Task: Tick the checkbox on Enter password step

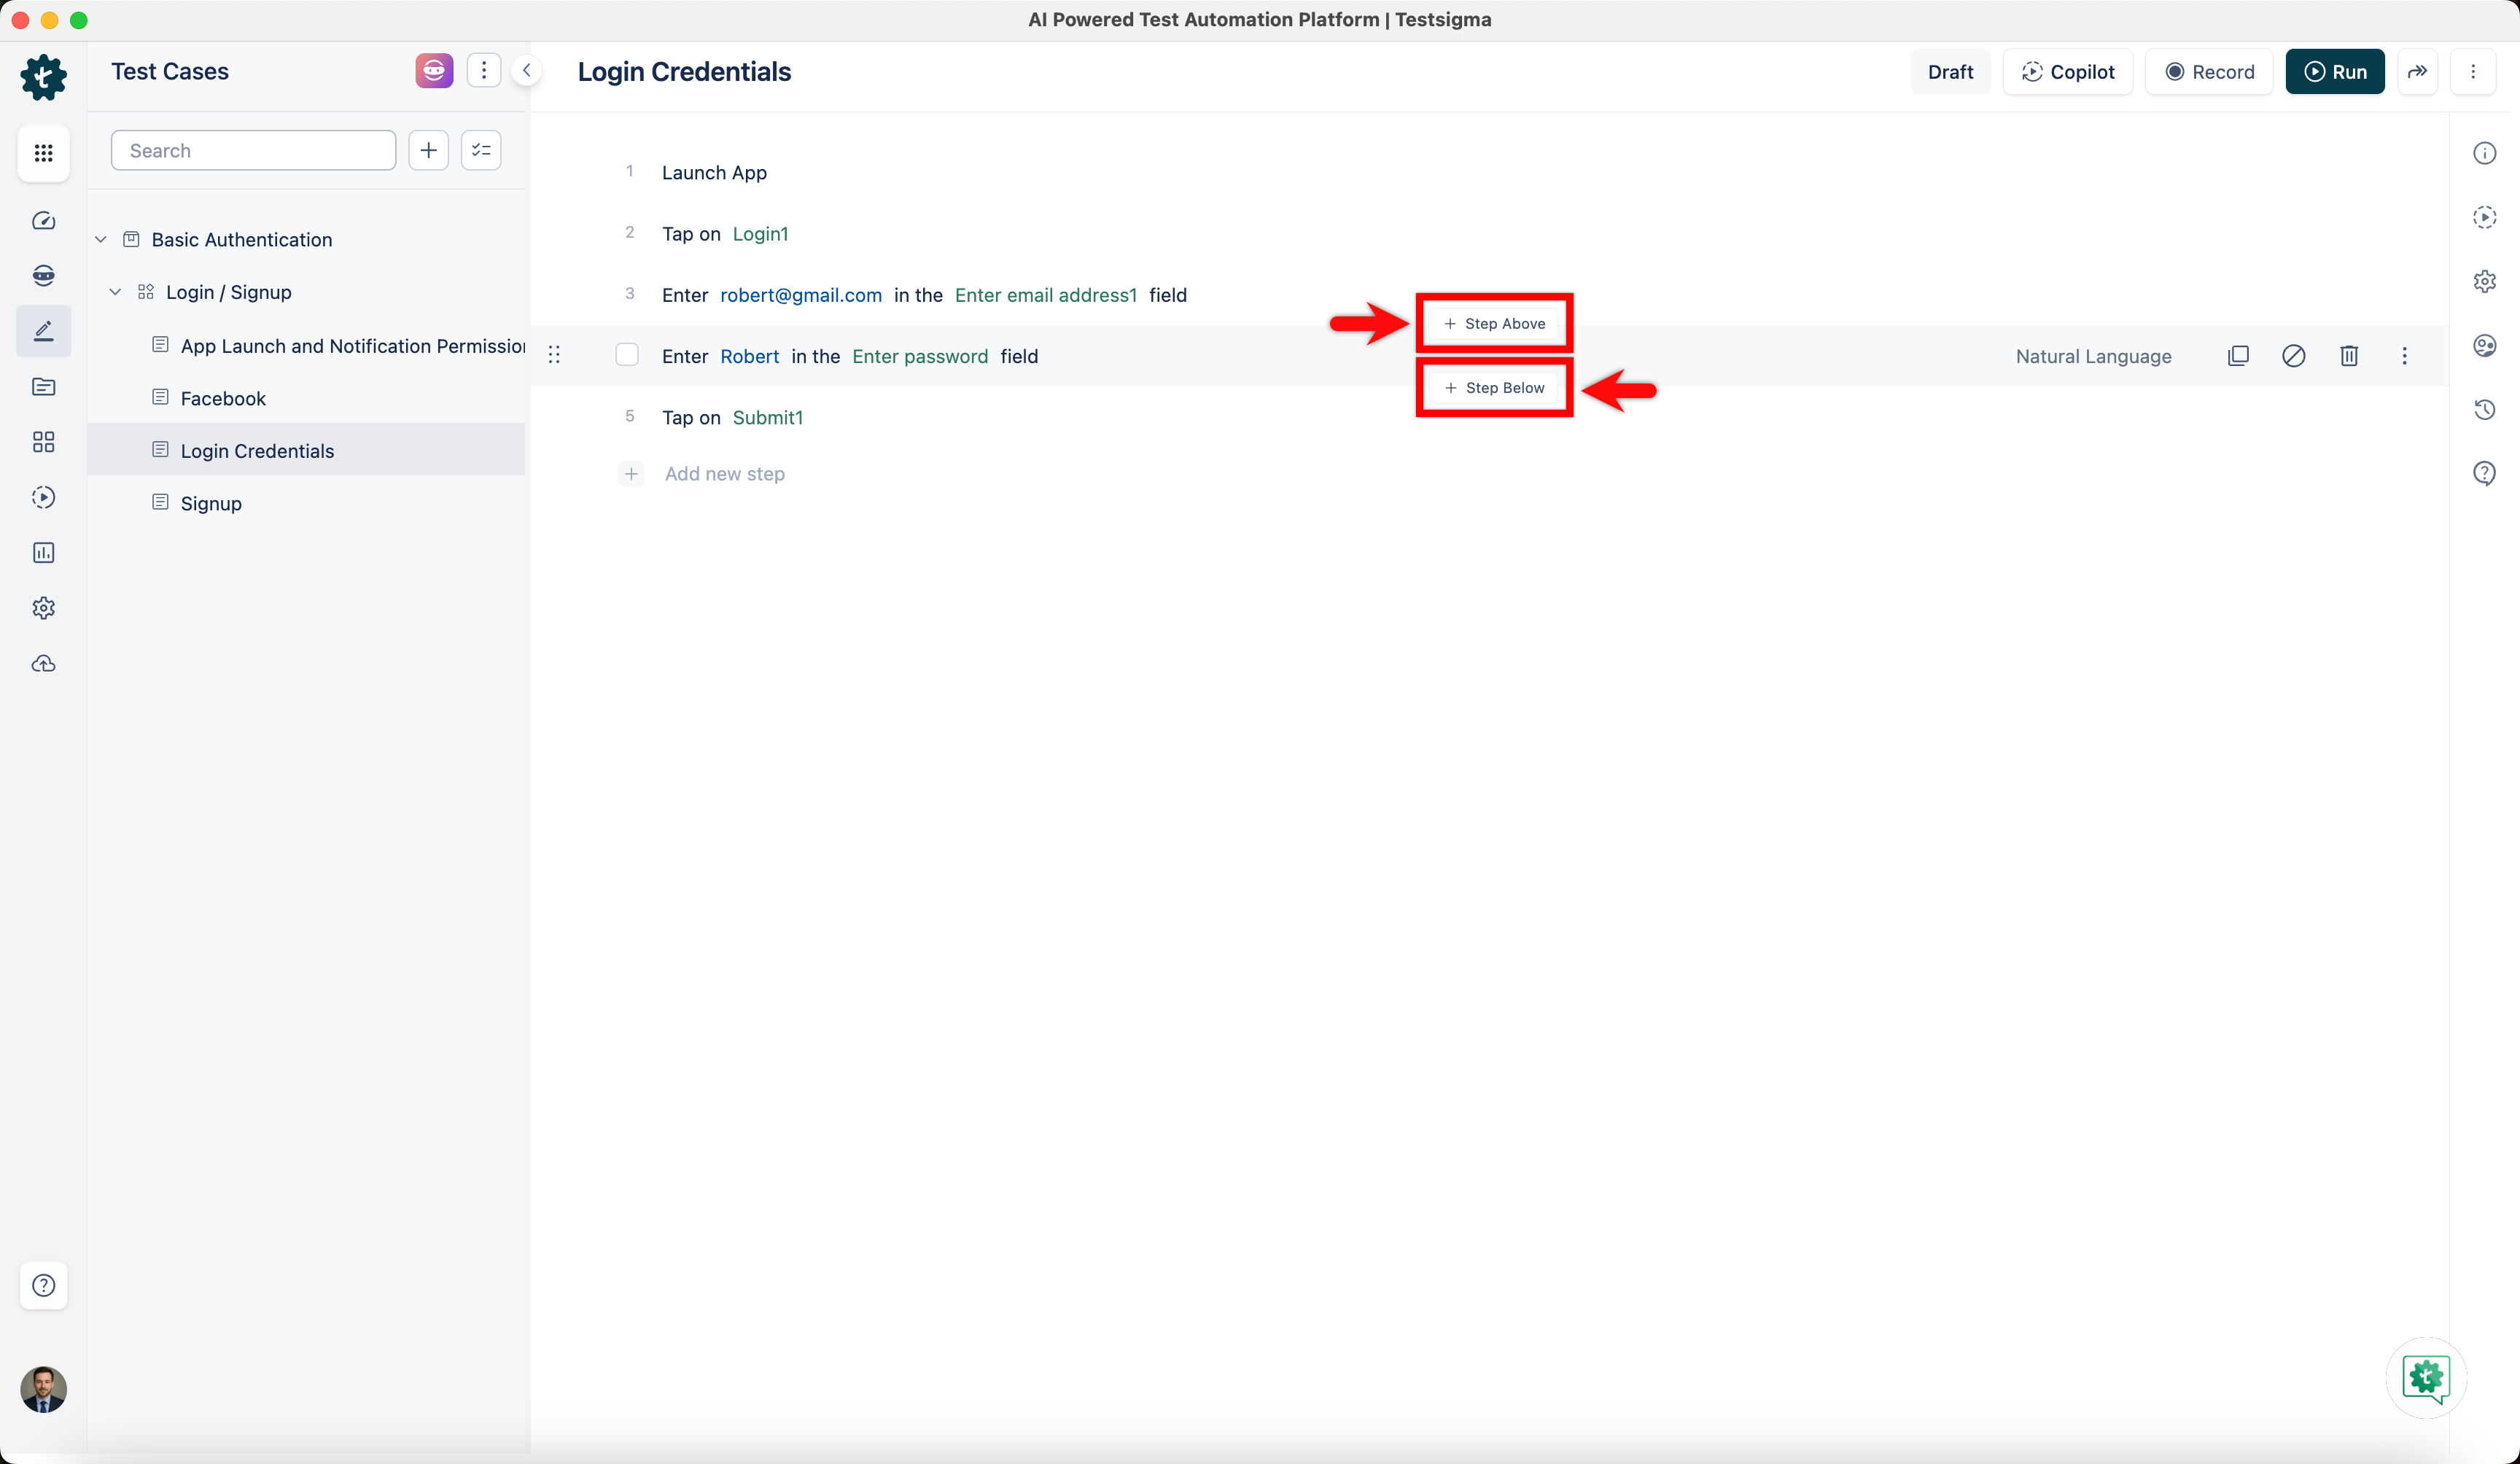Action: pyautogui.click(x=627, y=356)
